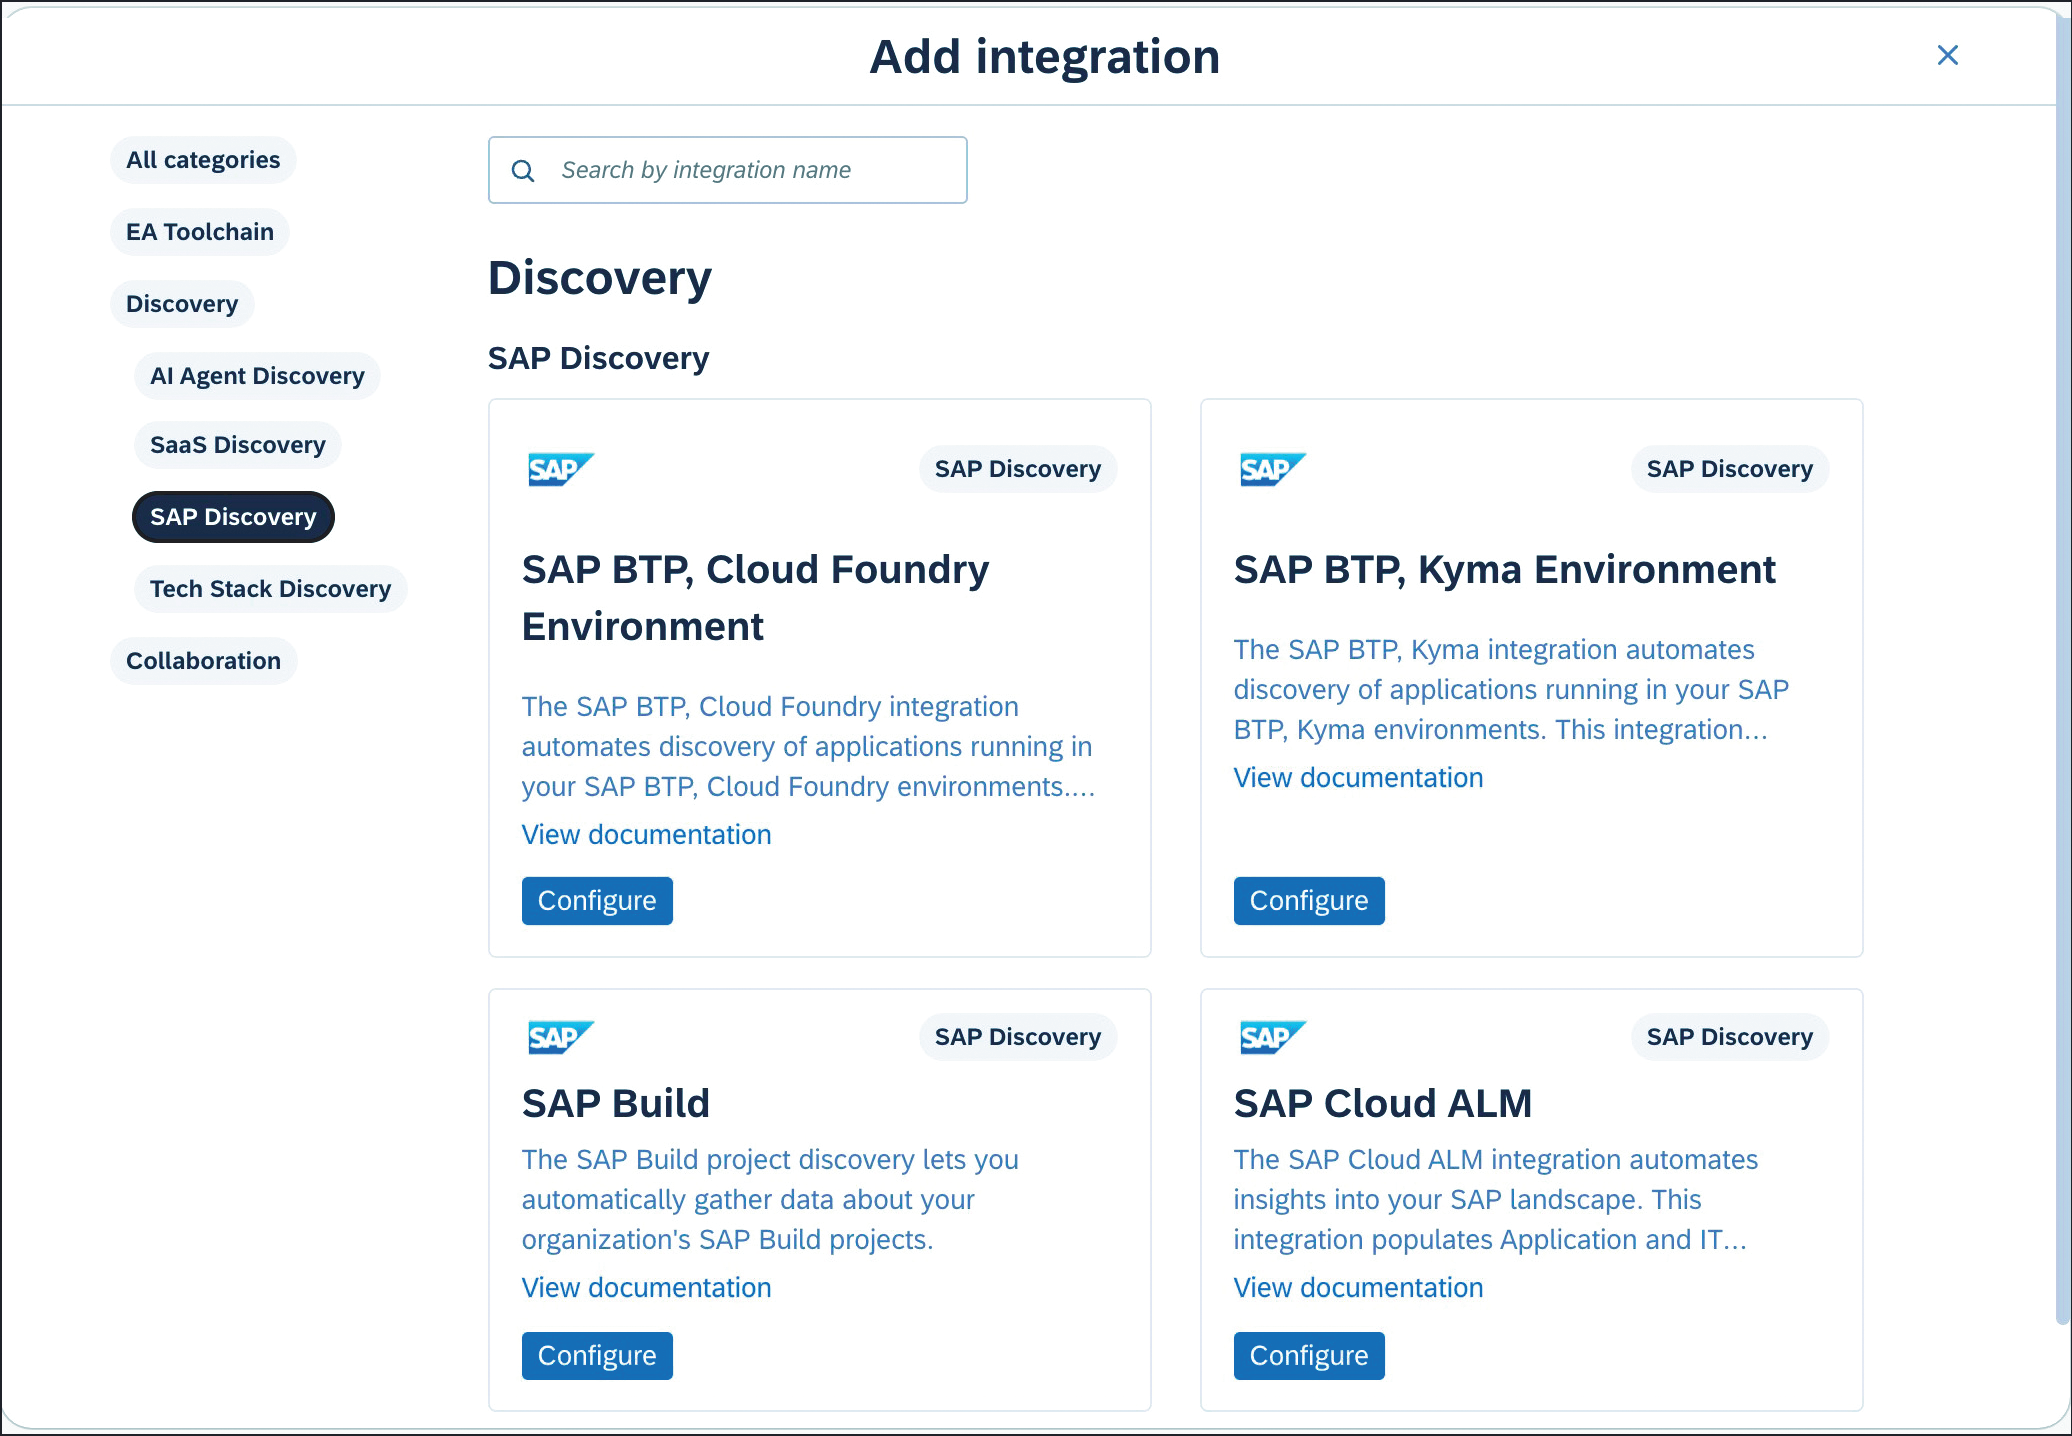2072x1436 pixels.
Task: Click SAP Discovery tag on SAP Build card
Action: [x=1018, y=1037]
